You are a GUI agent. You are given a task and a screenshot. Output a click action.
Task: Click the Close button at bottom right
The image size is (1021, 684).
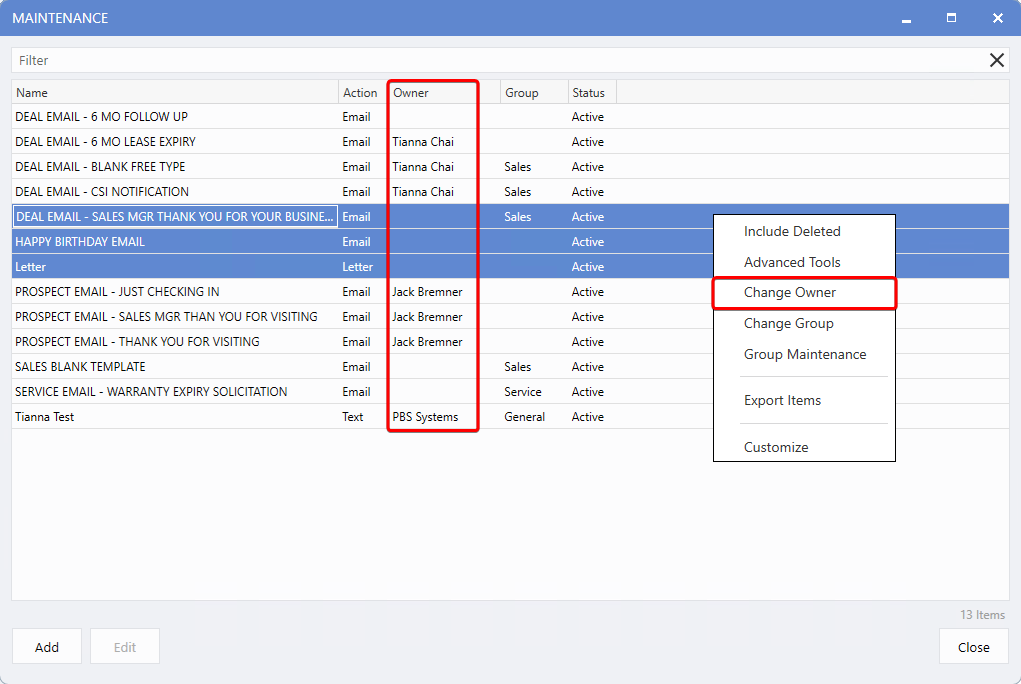[x=973, y=647]
